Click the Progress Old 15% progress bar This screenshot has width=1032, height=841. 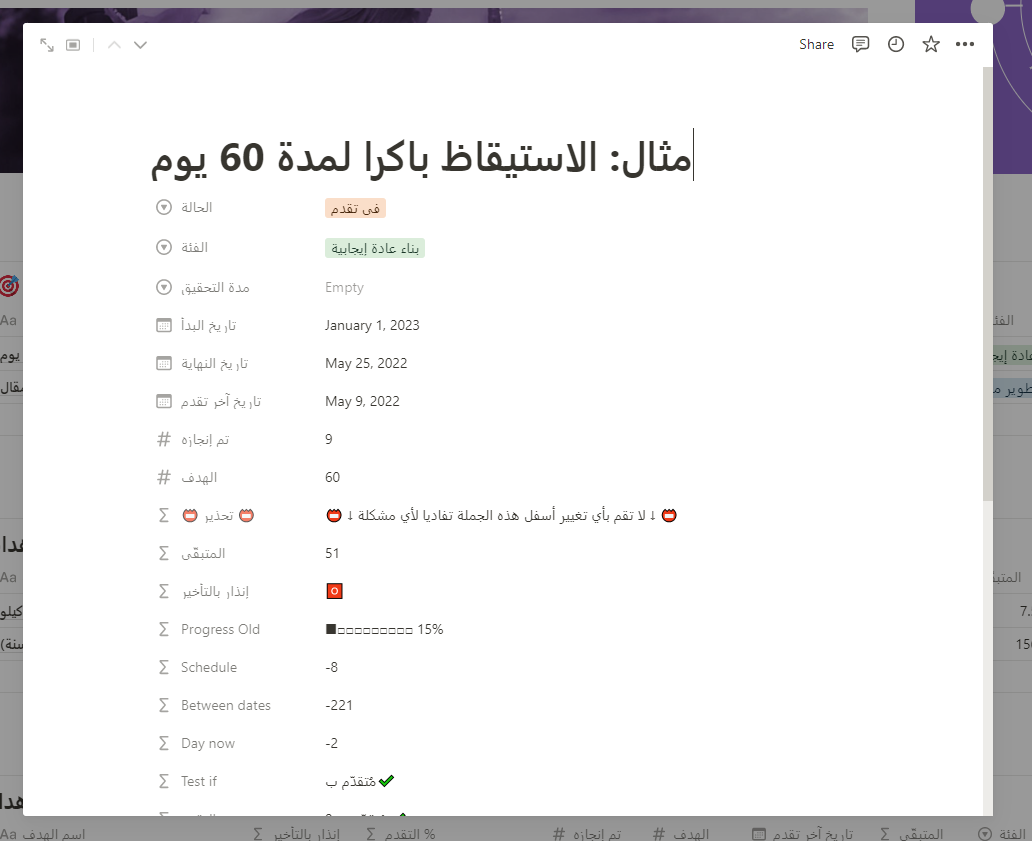tap(384, 629)
